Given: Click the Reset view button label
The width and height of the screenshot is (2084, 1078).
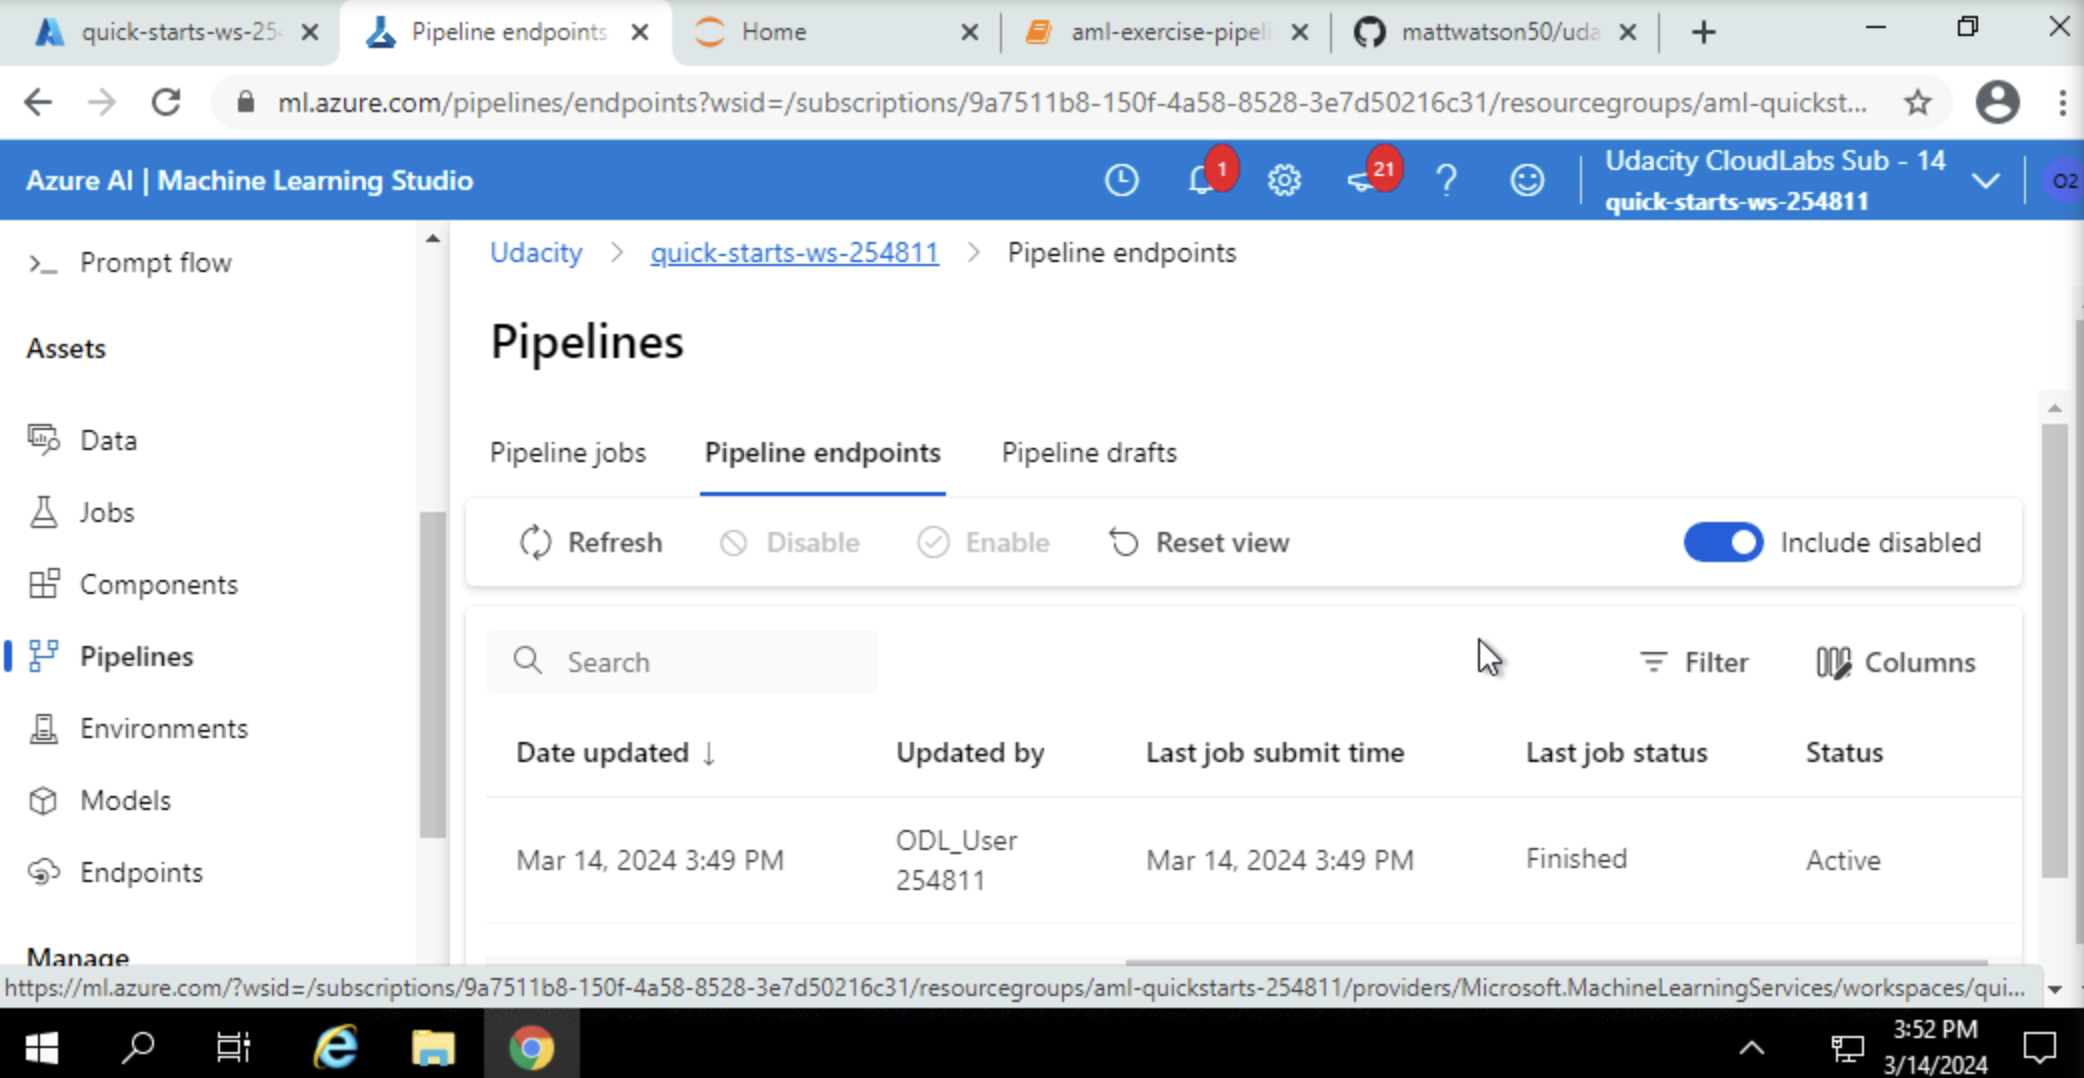Looking at the screenshot, I should [1222, 542].
